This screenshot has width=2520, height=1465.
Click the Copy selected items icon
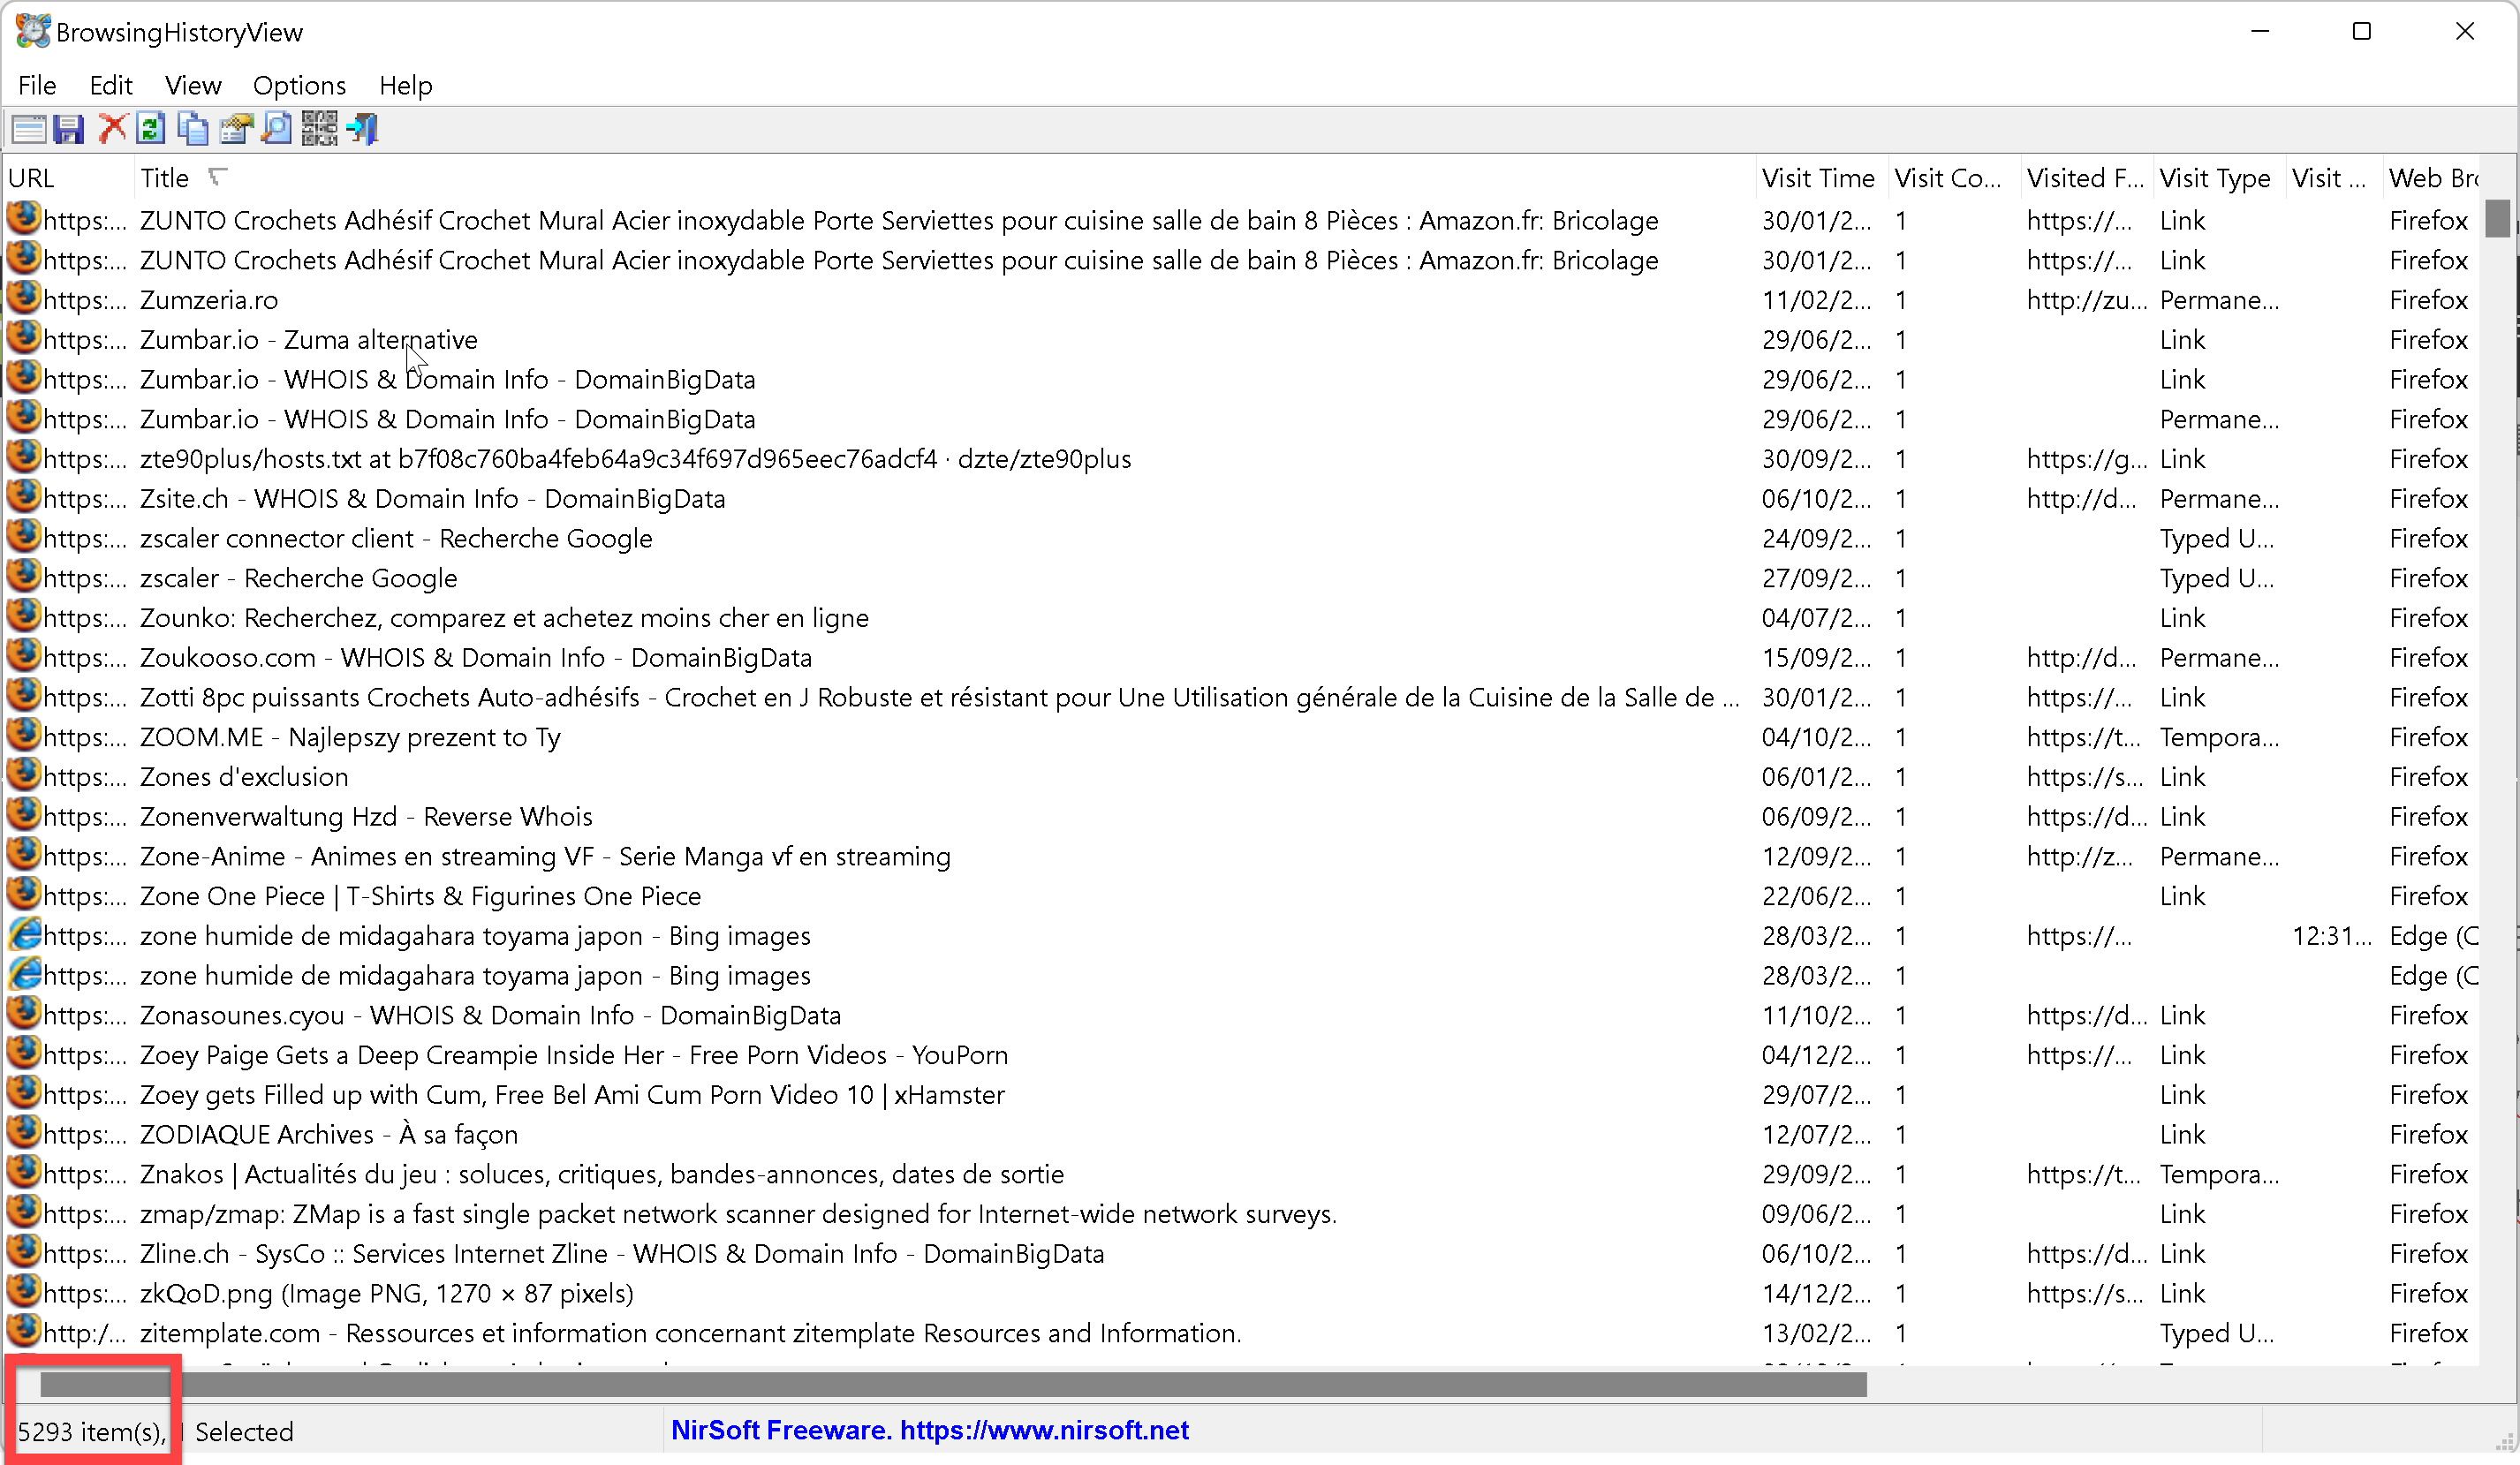pos(193,129)
